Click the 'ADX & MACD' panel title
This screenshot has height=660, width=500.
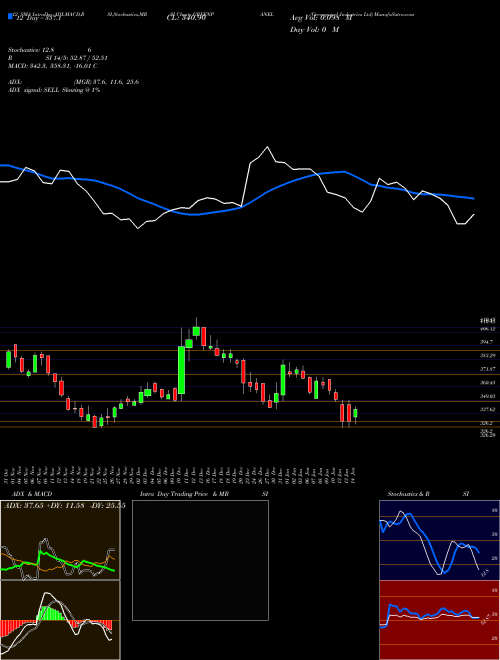pos(32,494)
